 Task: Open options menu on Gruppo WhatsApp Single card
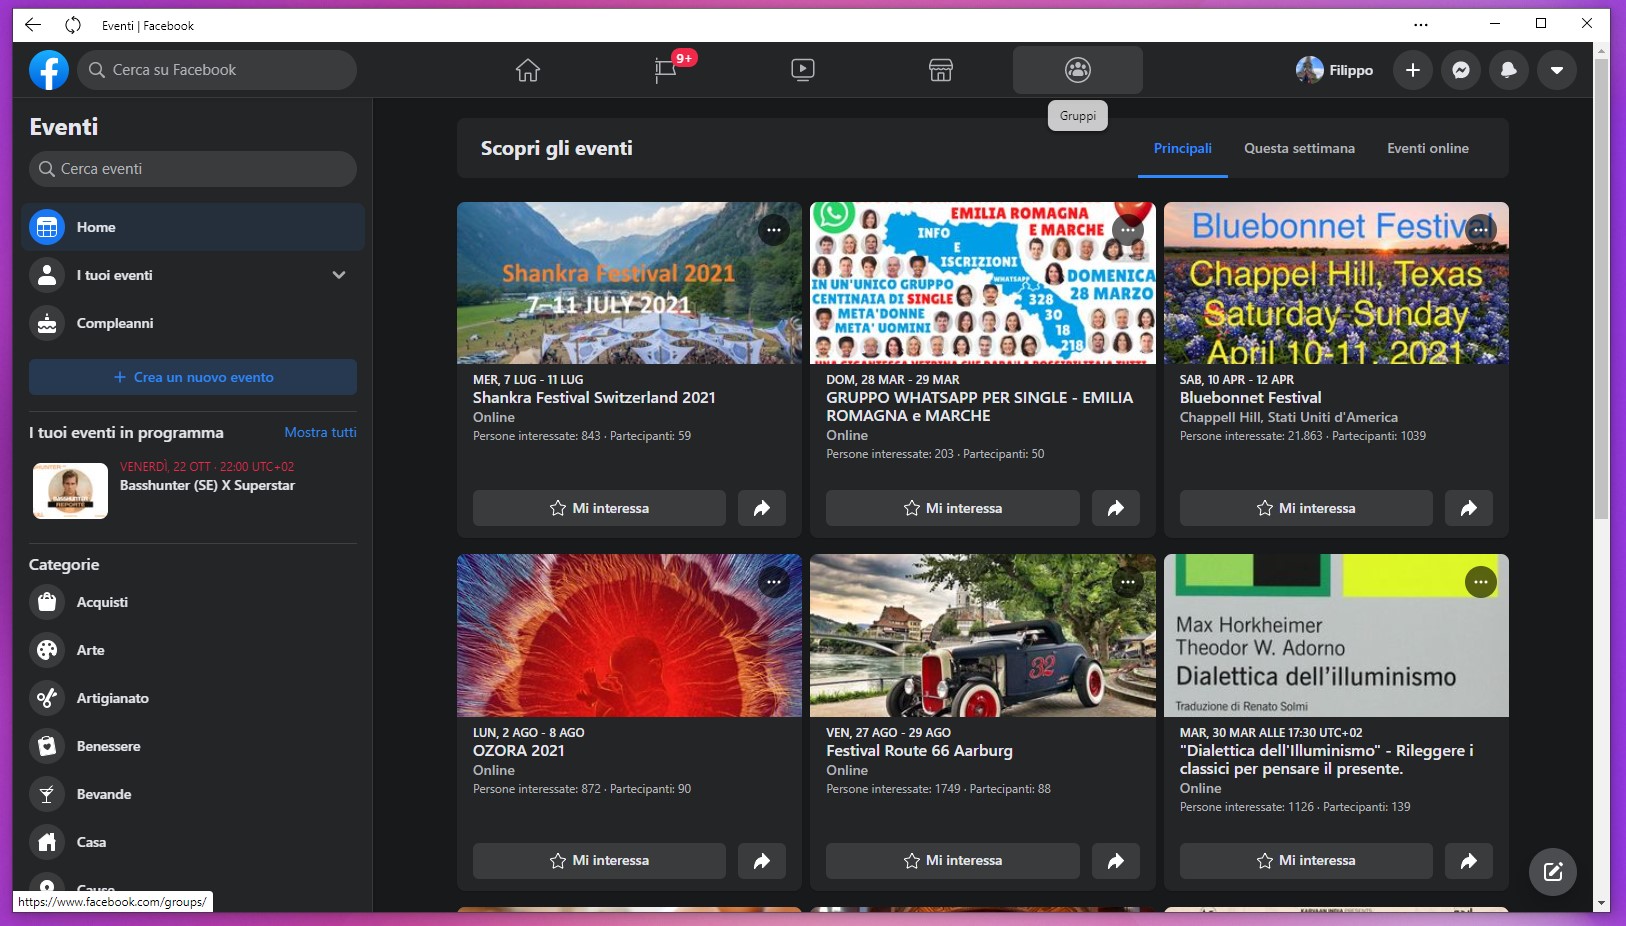[1128, 230]
